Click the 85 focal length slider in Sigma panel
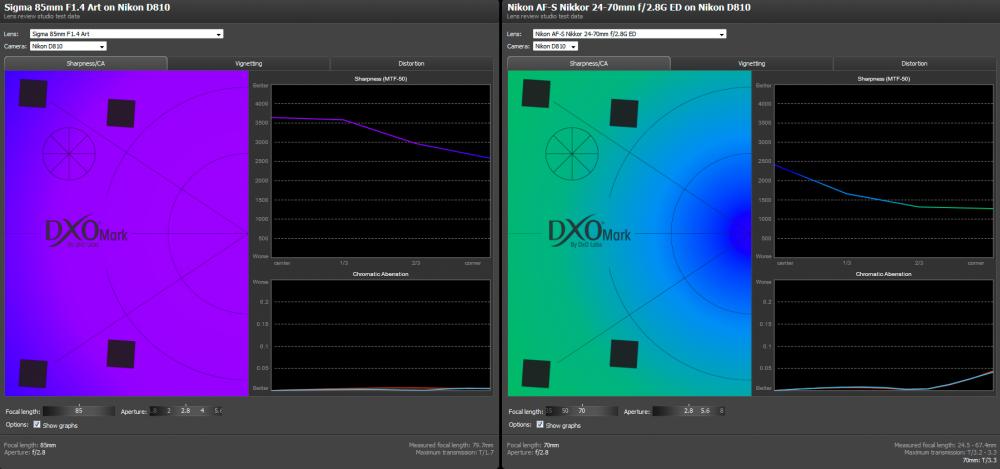 [79, 411]
